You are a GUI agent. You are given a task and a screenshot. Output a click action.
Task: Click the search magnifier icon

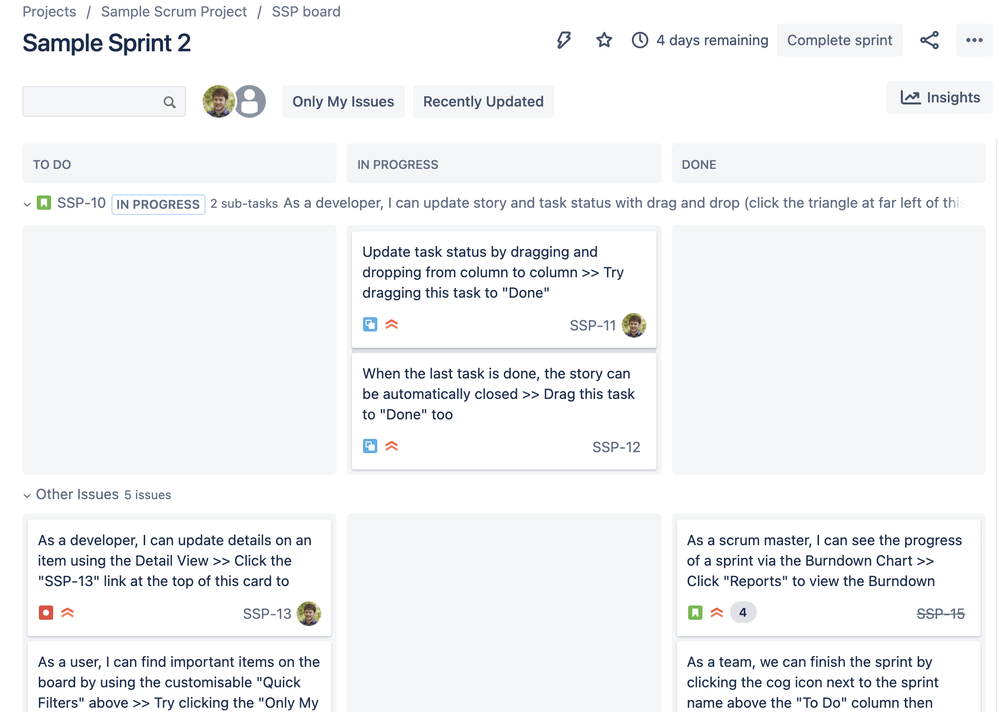169,102
